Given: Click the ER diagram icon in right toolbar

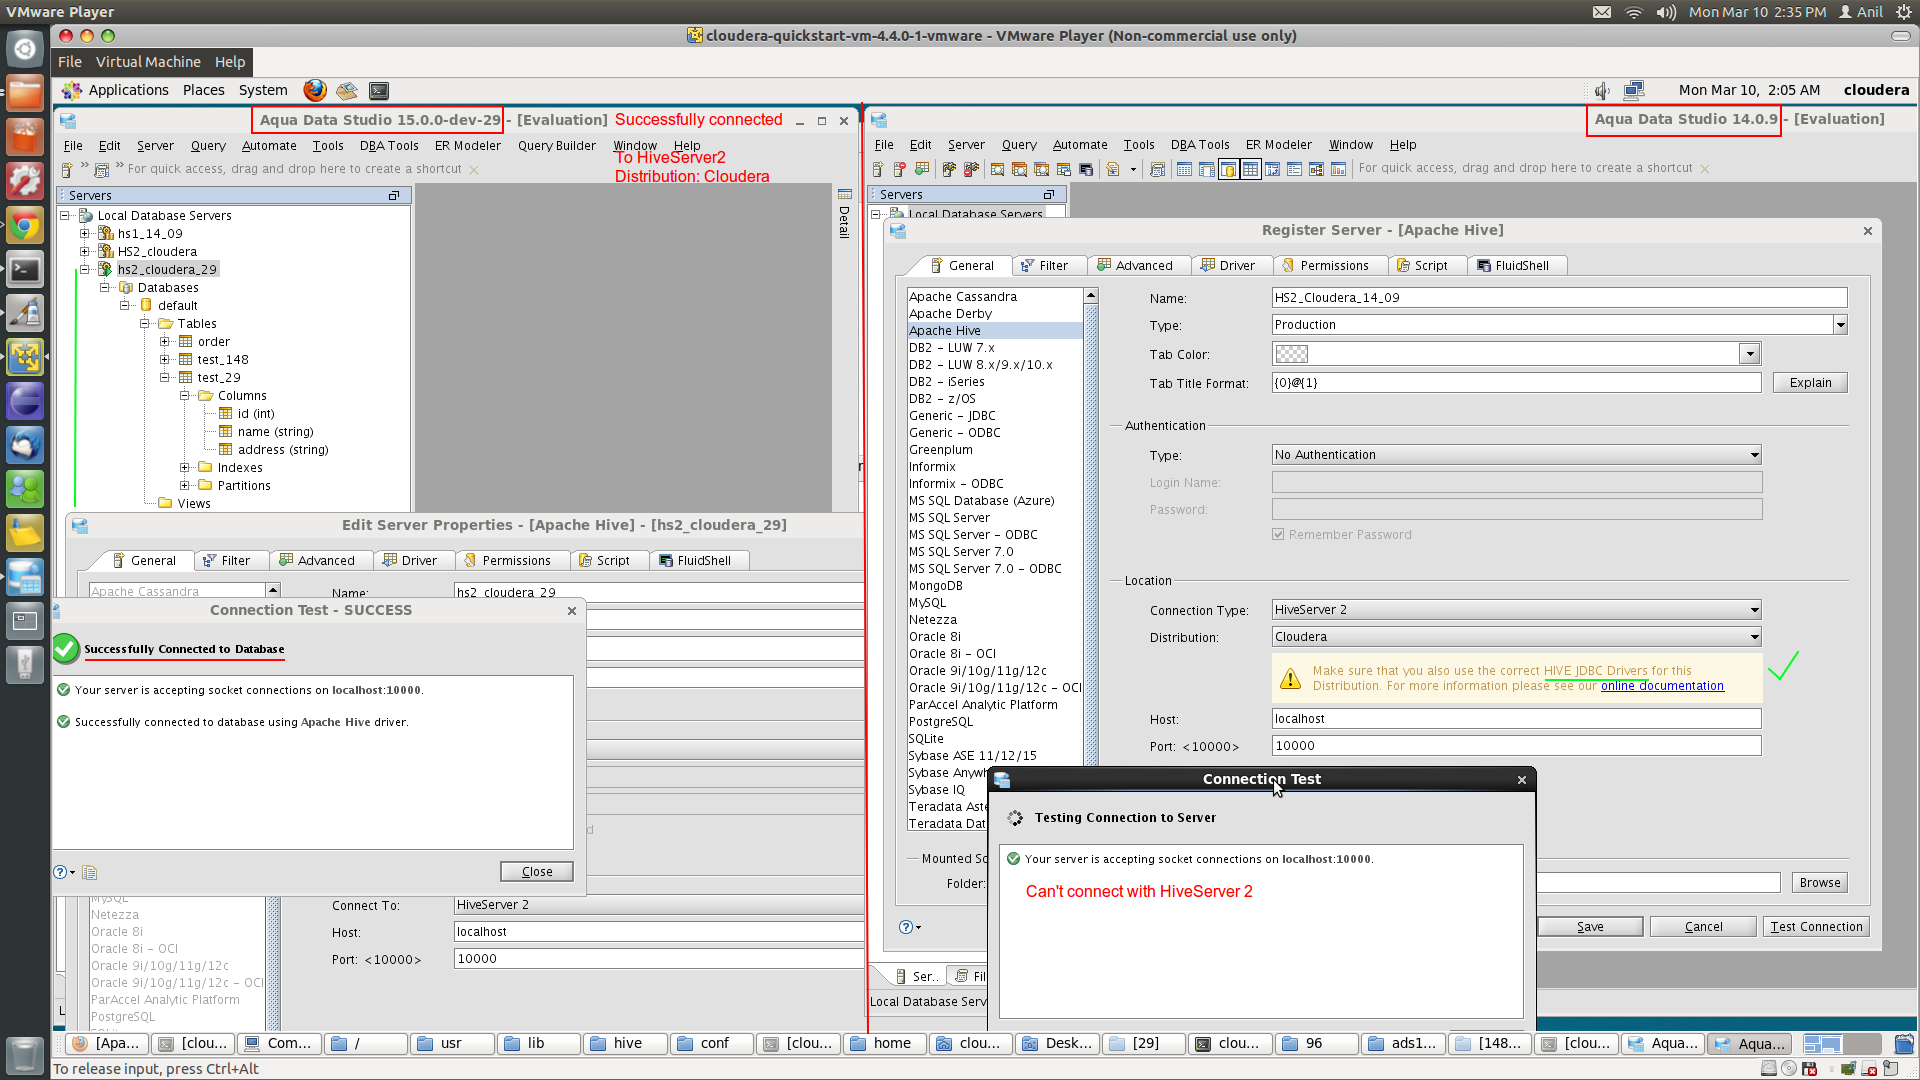Looking at the screenshot, I should click(x=1316, y=169).
